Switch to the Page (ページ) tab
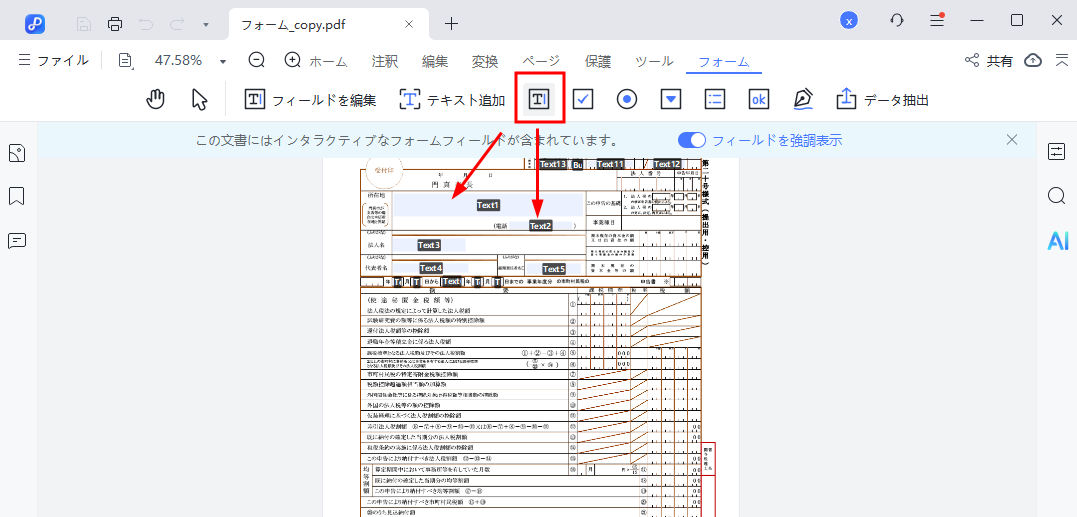 pos(541,61)
